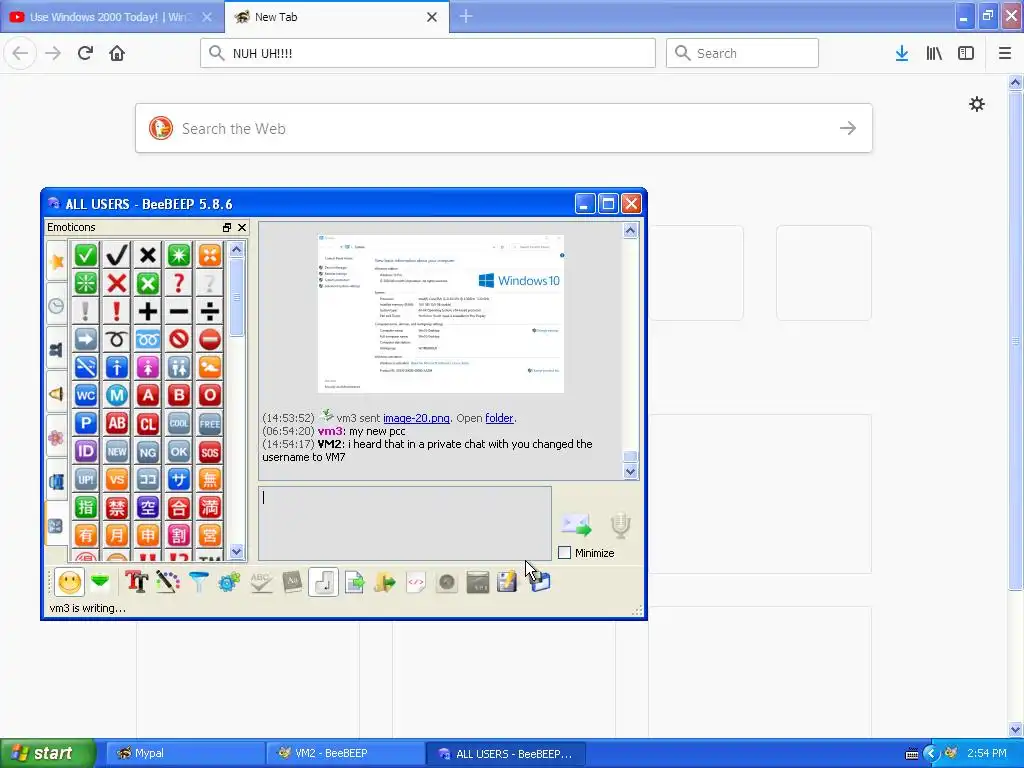Open the image-20.png link
The width and height of the screenshot is (1024, 768).
pos(416,418)
